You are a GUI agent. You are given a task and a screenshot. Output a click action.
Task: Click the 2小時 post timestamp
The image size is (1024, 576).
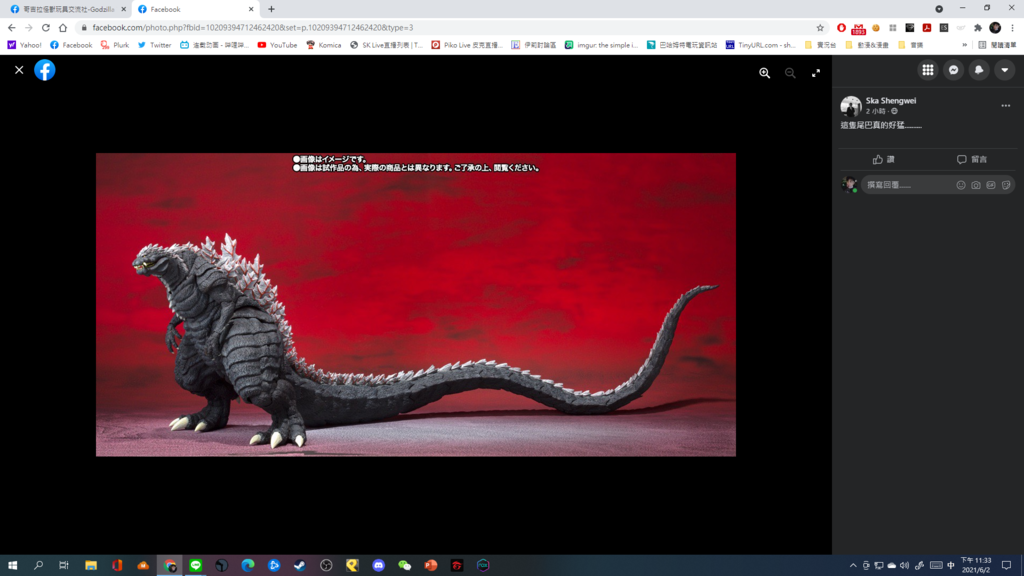coord(876,111)
